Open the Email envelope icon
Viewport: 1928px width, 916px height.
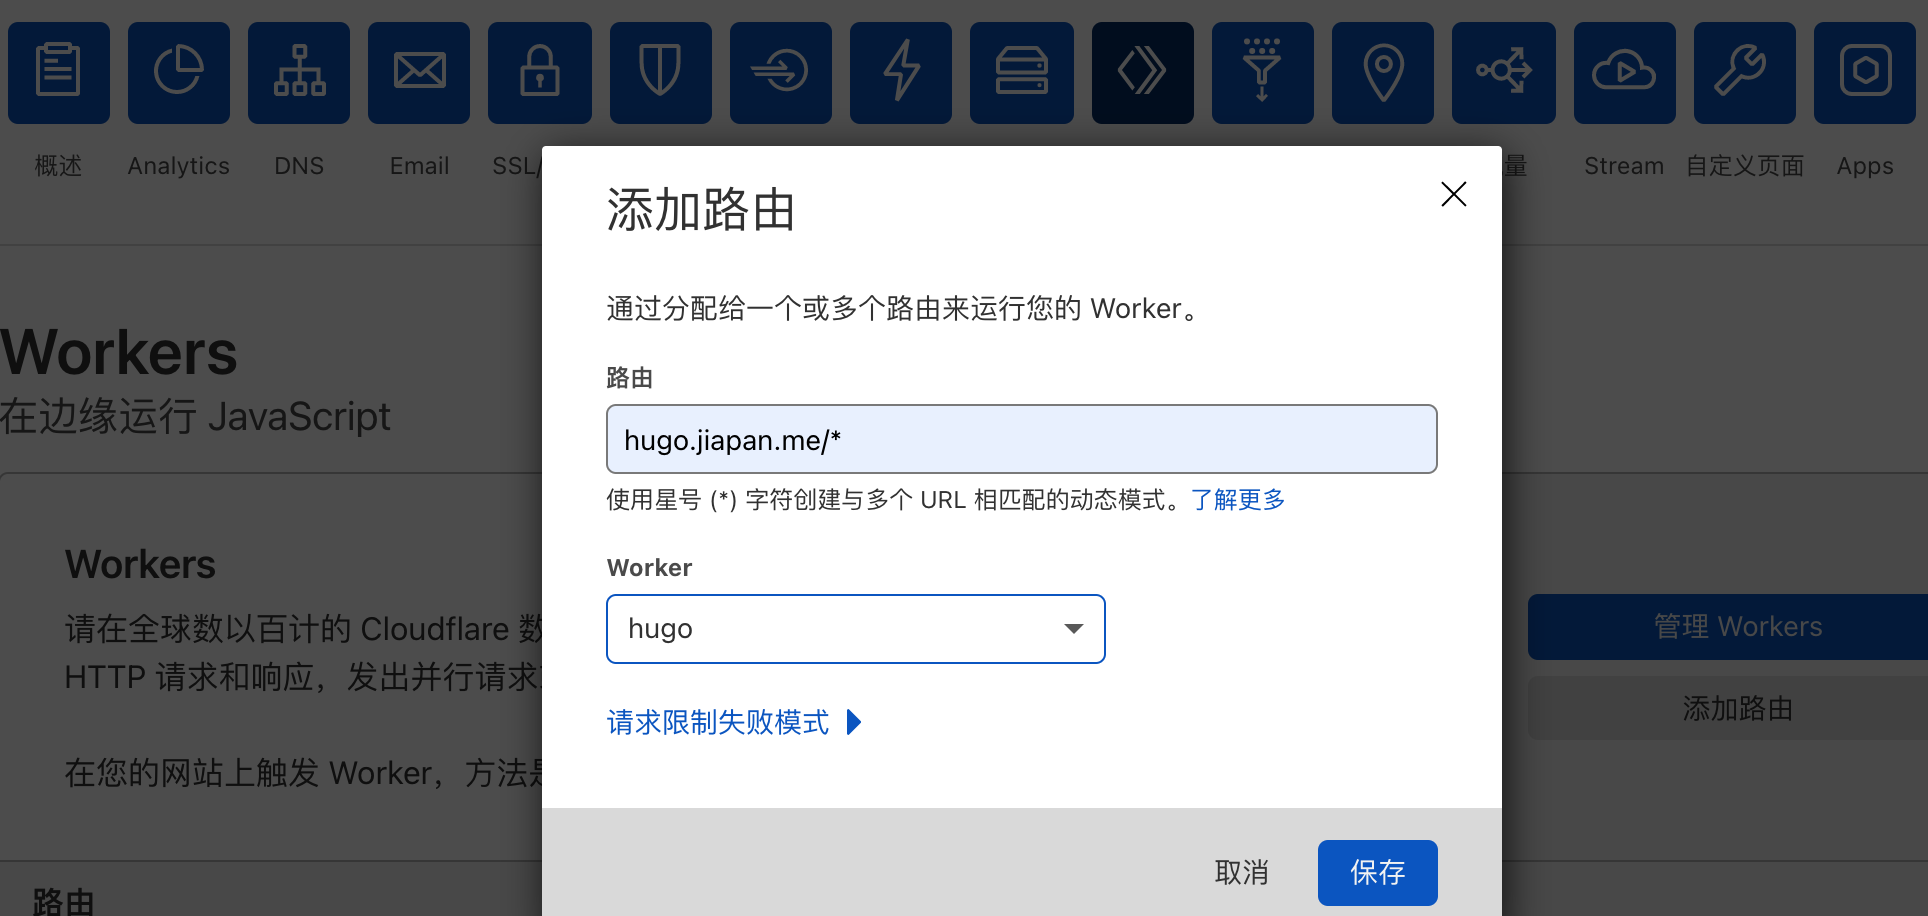pyautogui.click(x=419, y=73)
